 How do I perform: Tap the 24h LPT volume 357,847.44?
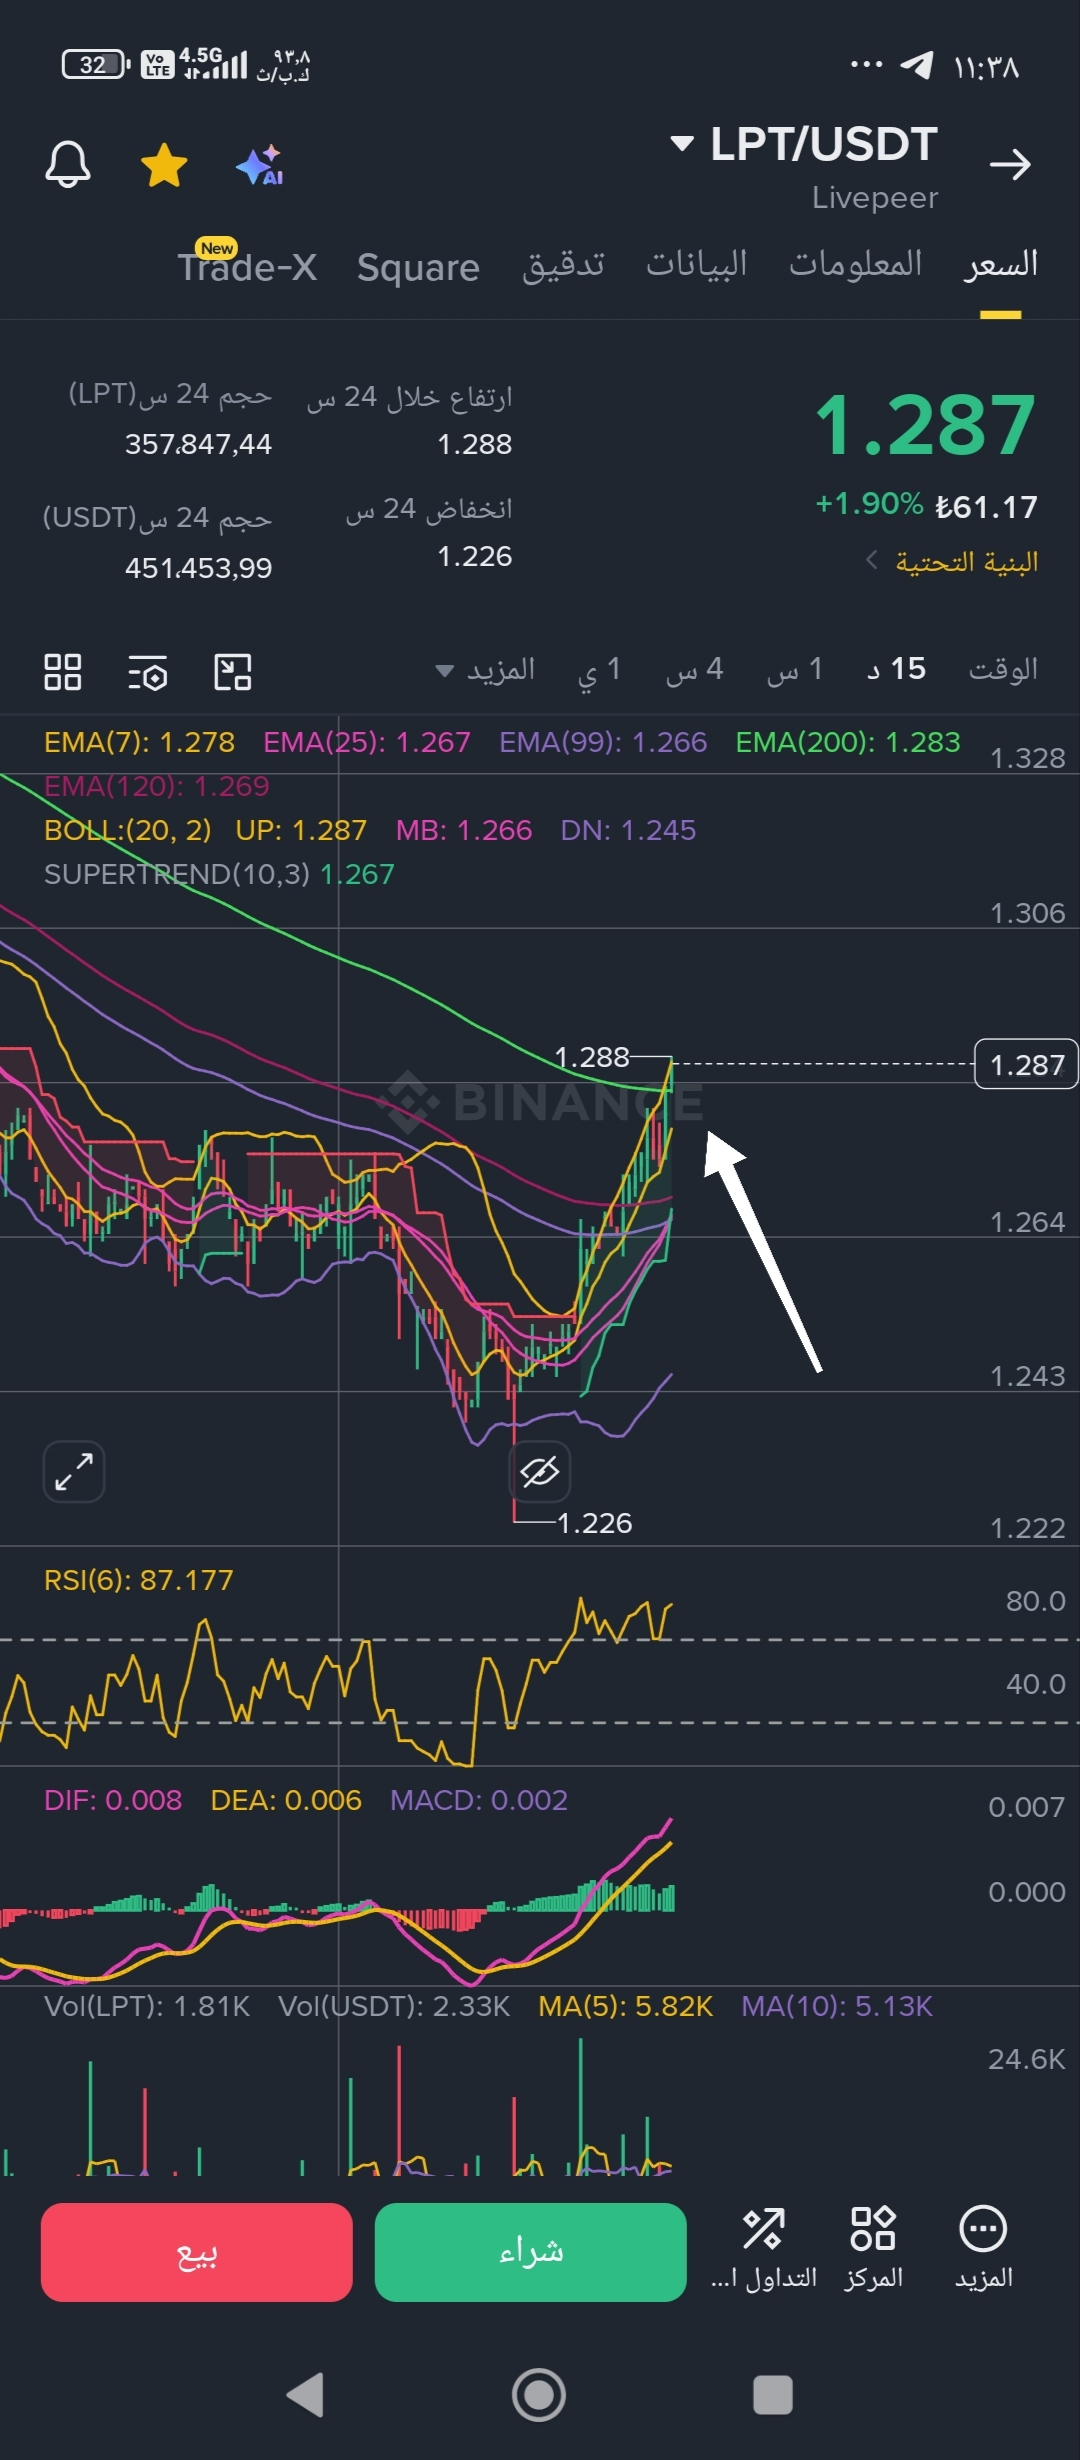click(198, 444)
